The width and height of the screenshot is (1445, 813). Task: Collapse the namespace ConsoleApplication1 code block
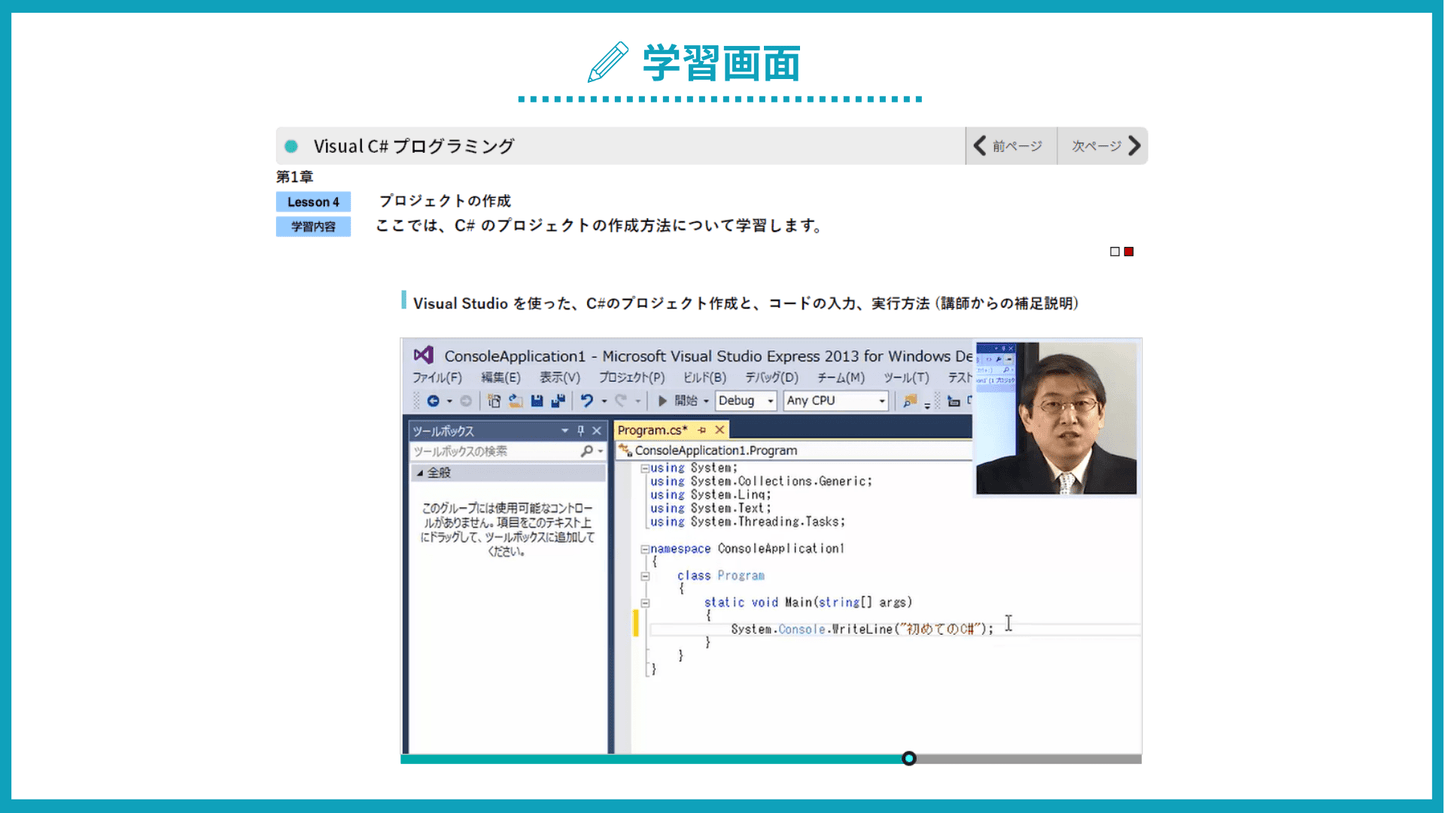click(645, 549)
